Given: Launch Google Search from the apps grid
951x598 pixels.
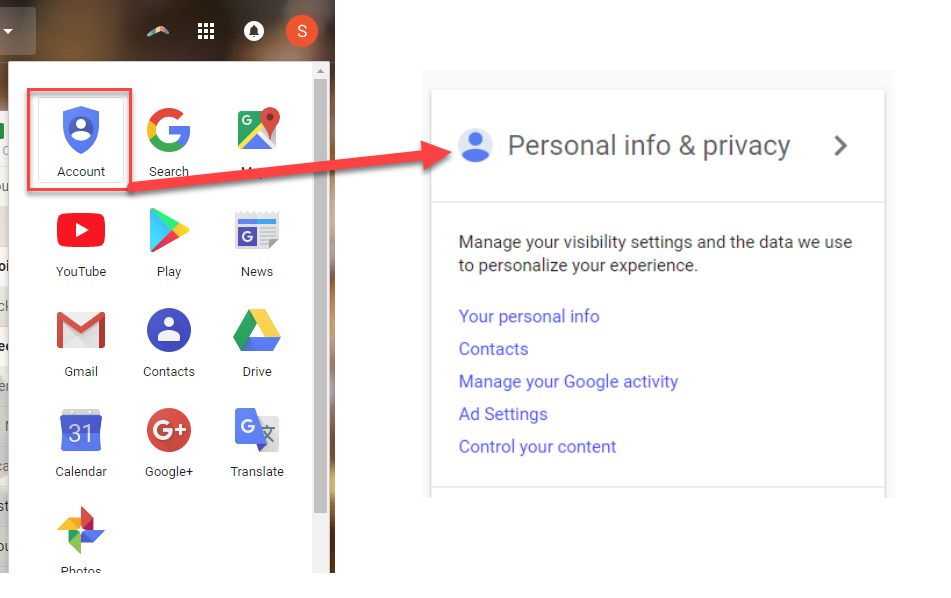Looking at the screenshot, I should click(x=169, y=141).
